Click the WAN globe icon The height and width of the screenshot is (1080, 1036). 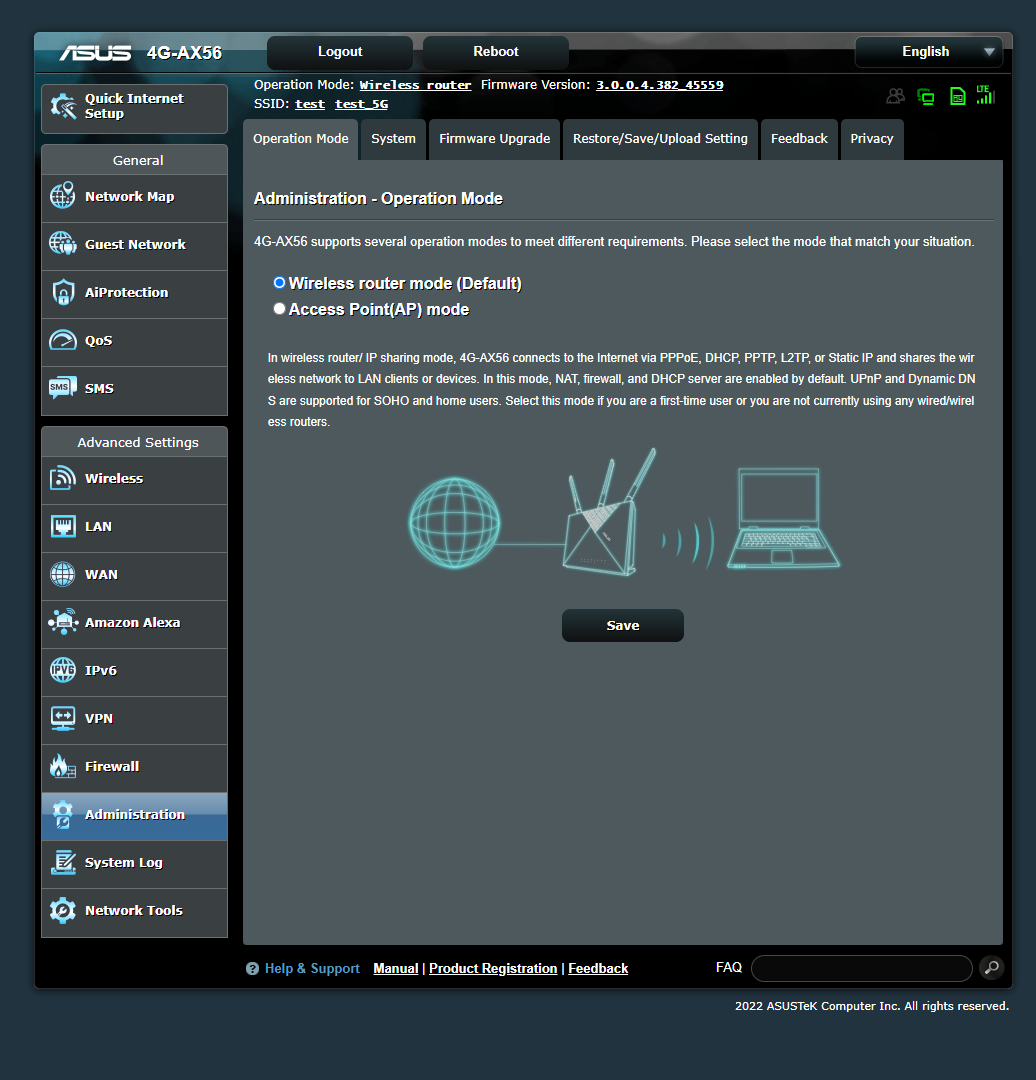tap(63, 574)
